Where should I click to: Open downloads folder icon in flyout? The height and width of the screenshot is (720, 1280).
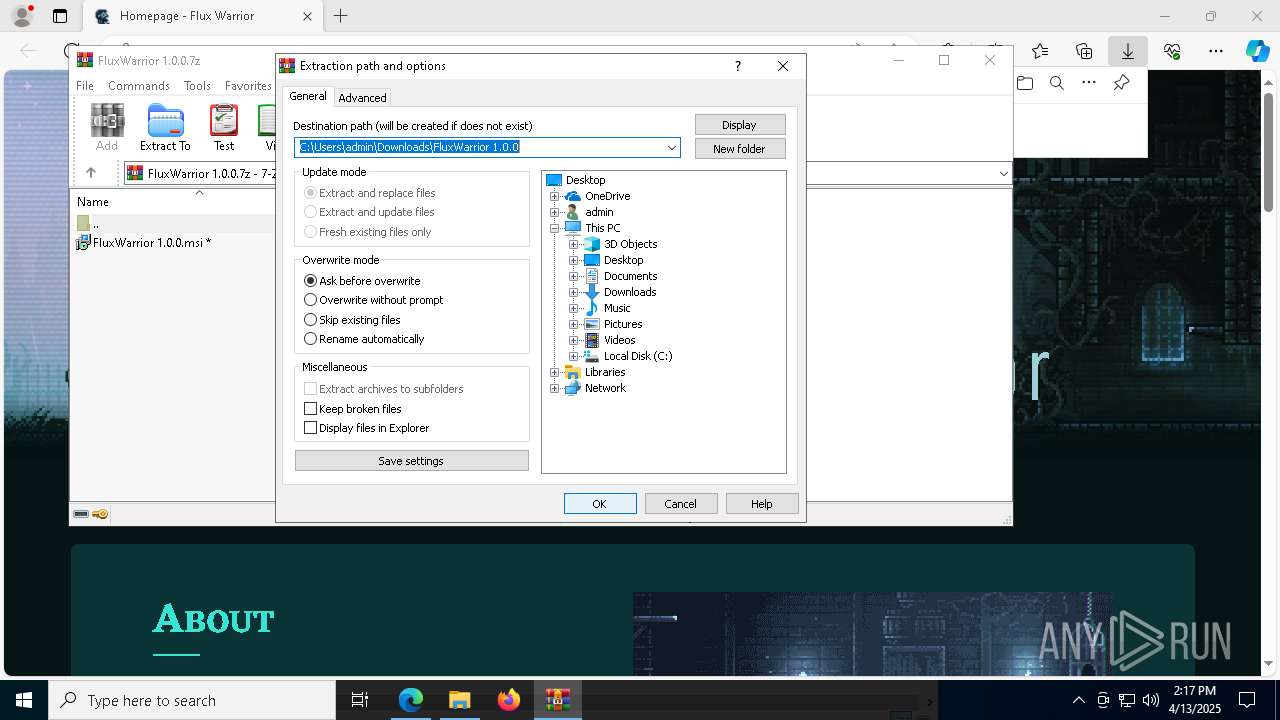[x=1025, y=83]
